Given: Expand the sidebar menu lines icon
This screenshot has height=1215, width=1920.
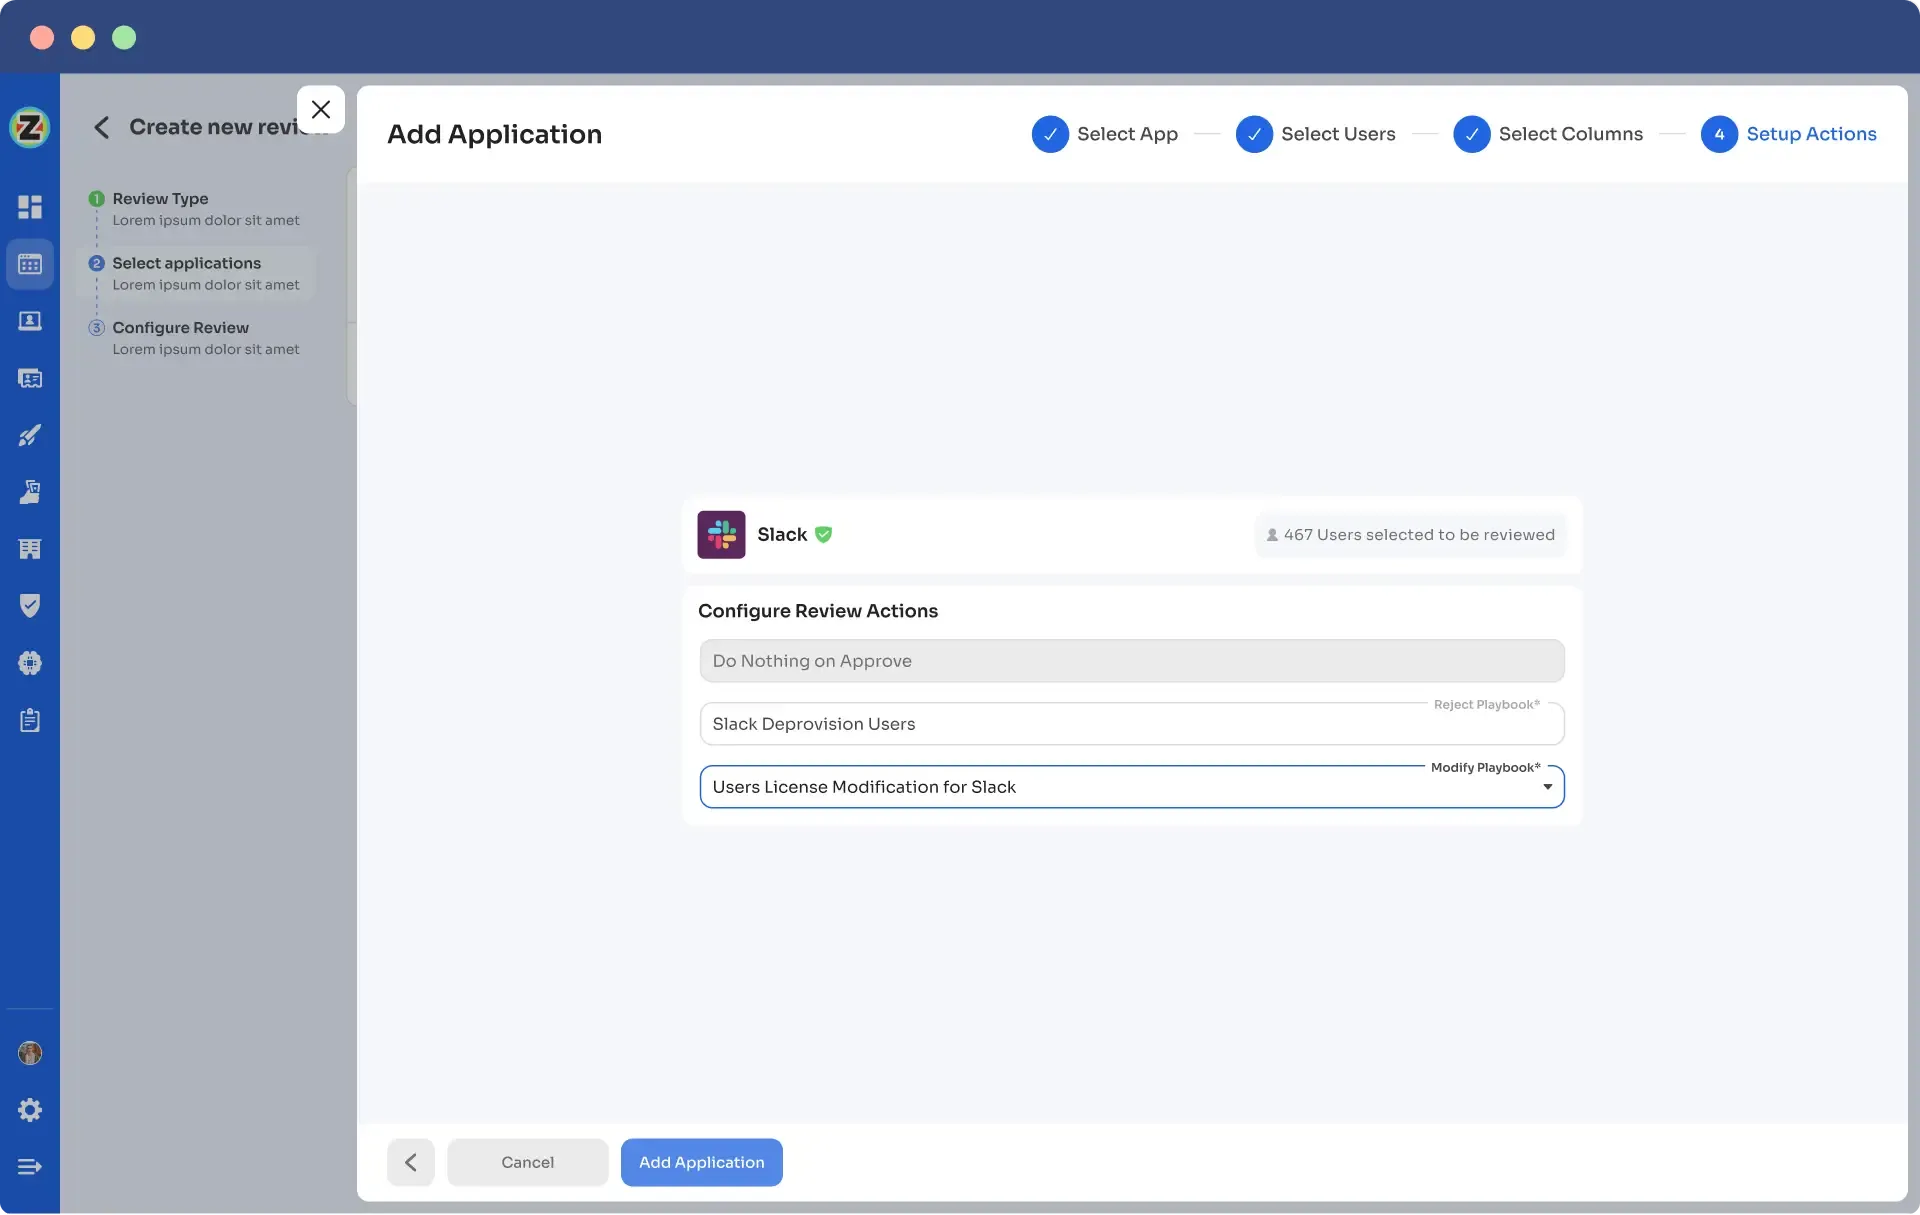Looking at the screenshot, I should point(30,1167).
